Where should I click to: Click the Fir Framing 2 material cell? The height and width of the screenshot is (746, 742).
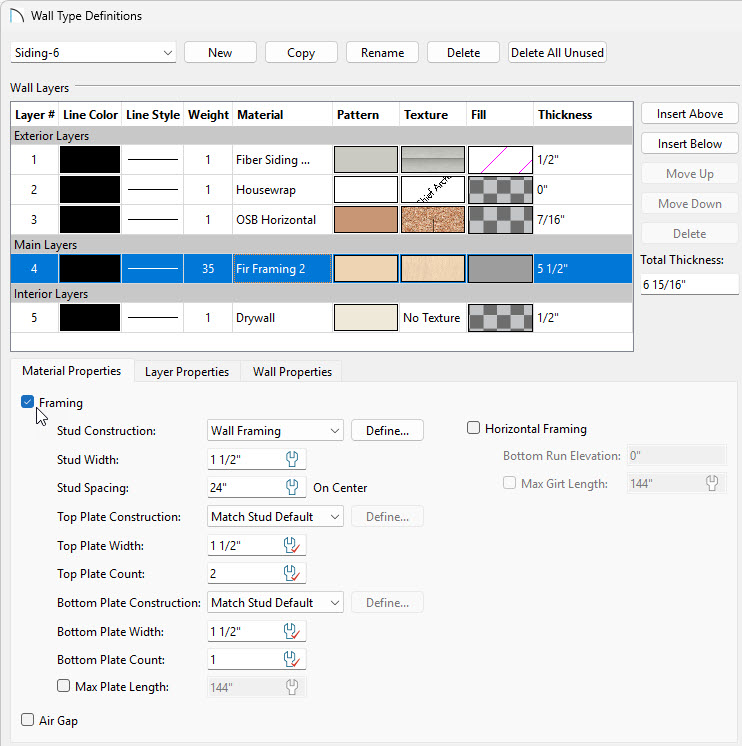tap(283, 268)
